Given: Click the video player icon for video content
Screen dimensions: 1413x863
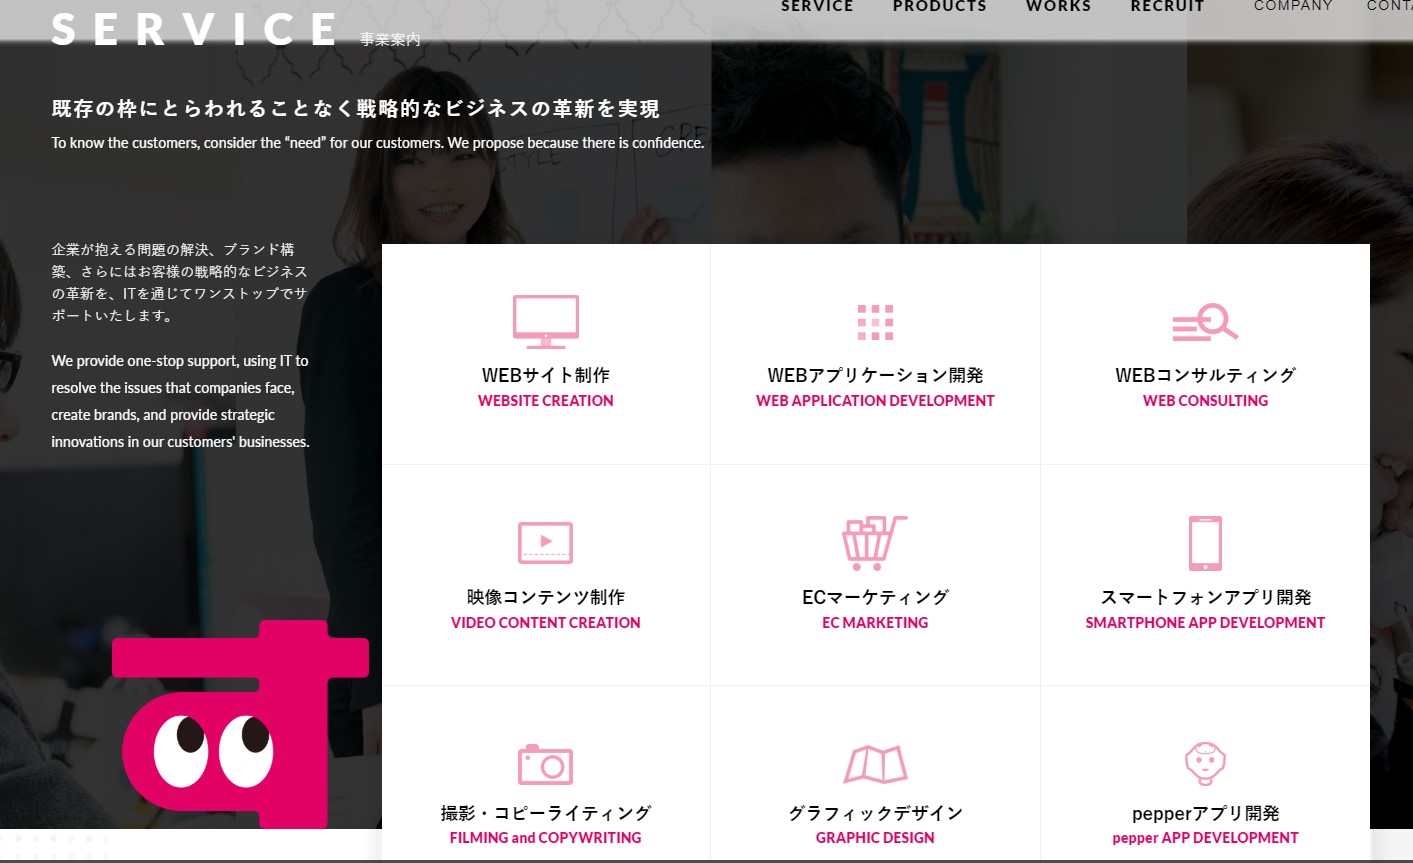Looking at the screenshot, I should 545,543.
